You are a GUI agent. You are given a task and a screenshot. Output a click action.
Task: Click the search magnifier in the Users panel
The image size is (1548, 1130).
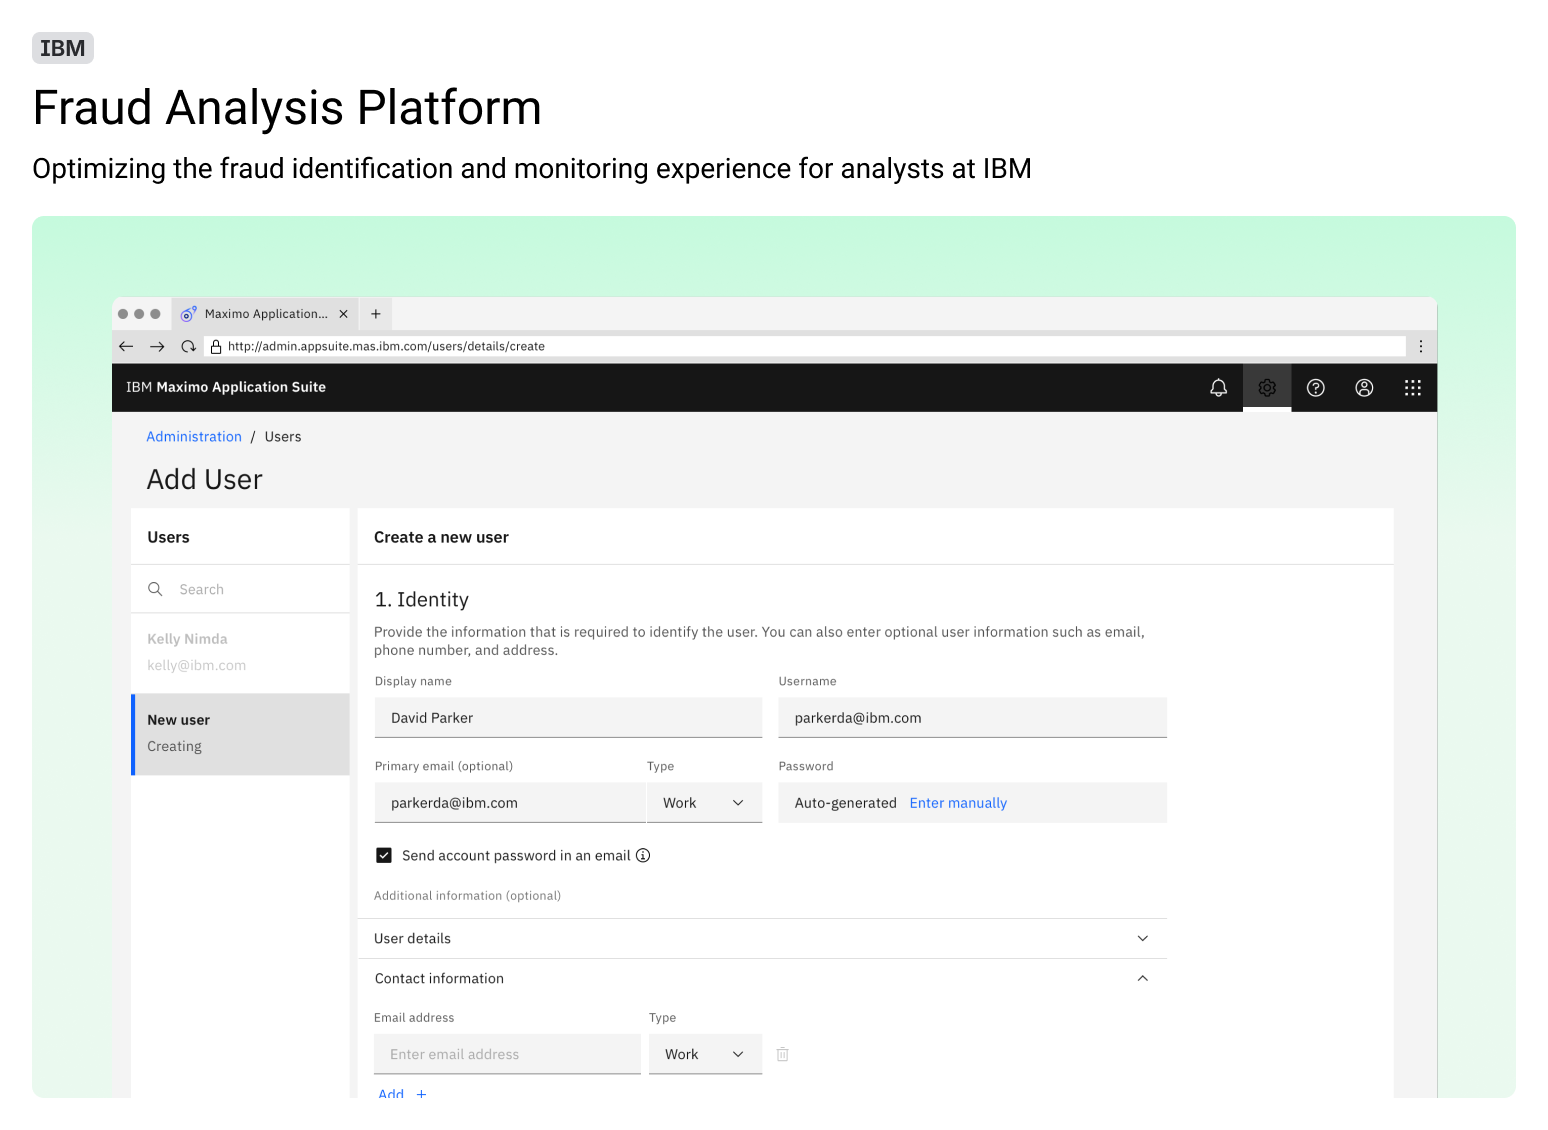coord(155,589)
